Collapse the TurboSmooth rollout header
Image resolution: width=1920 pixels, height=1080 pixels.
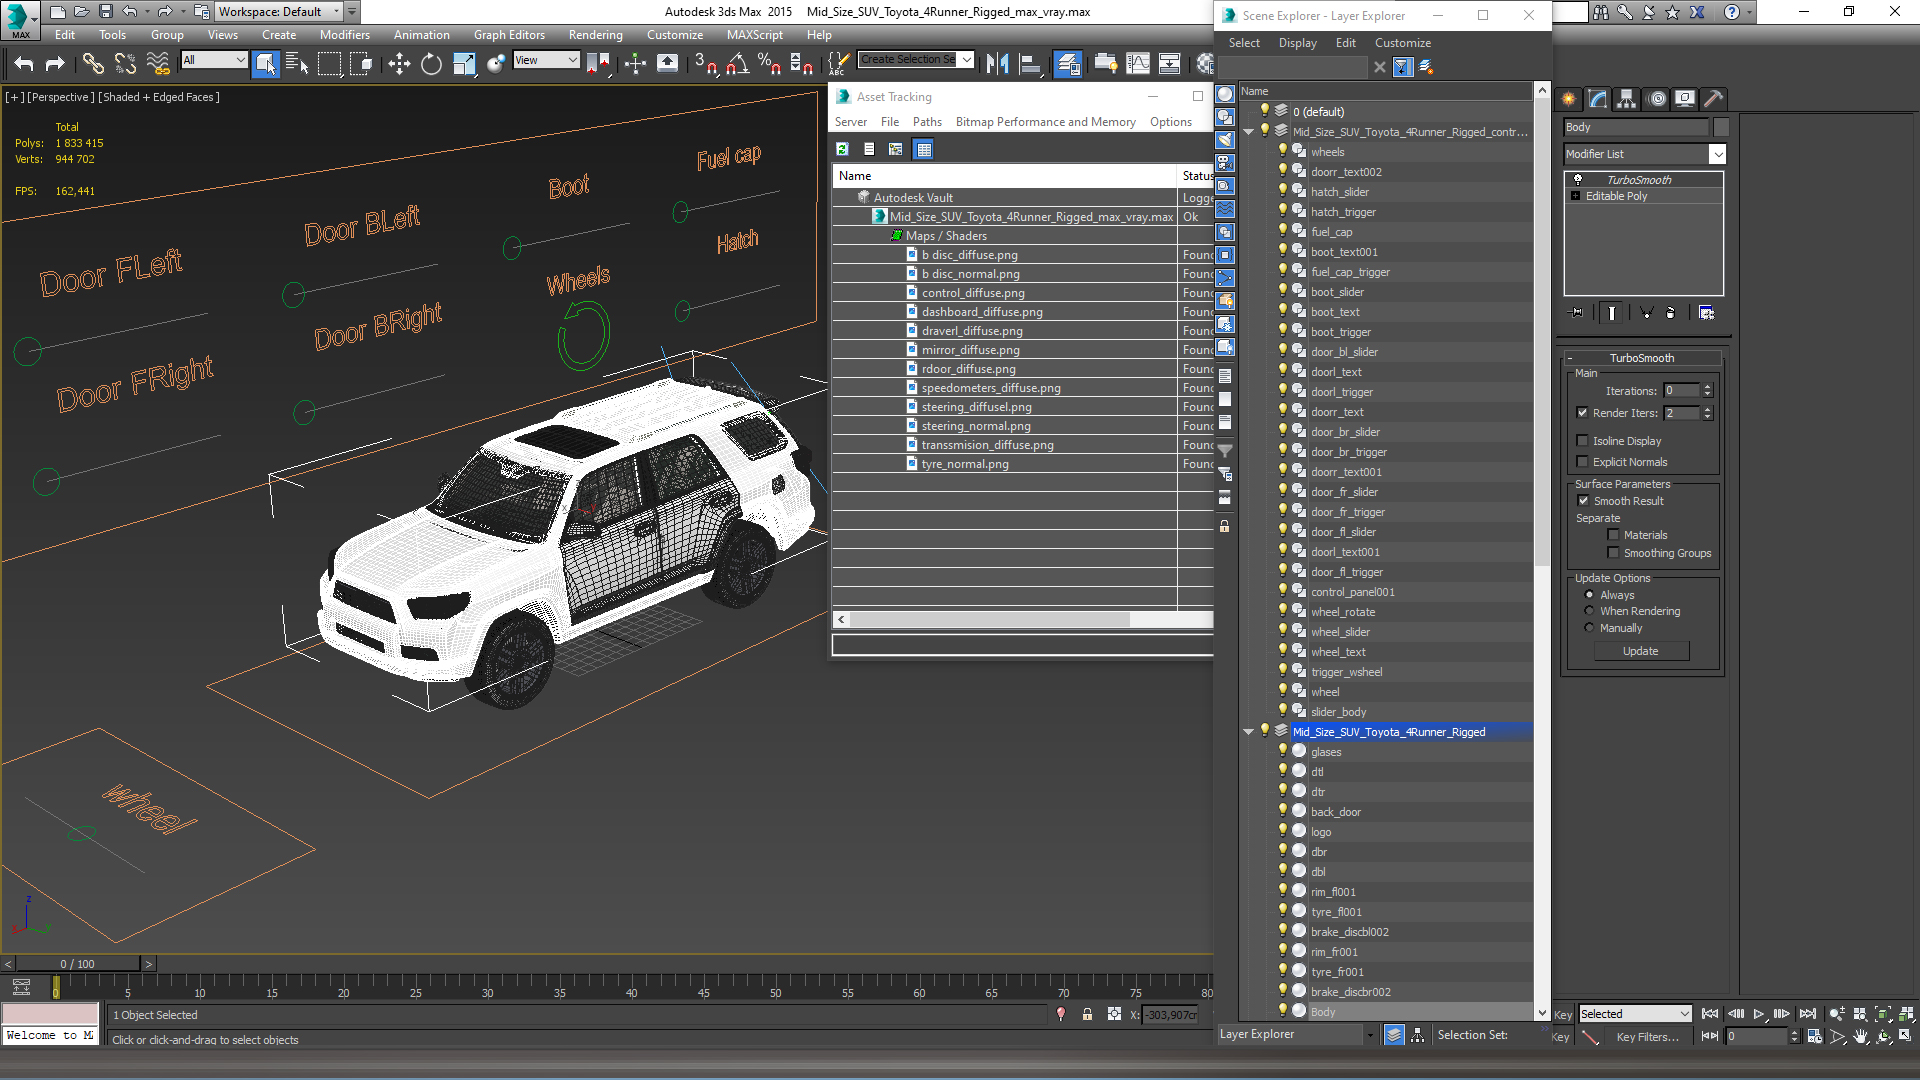click(x=1641, y=358)
